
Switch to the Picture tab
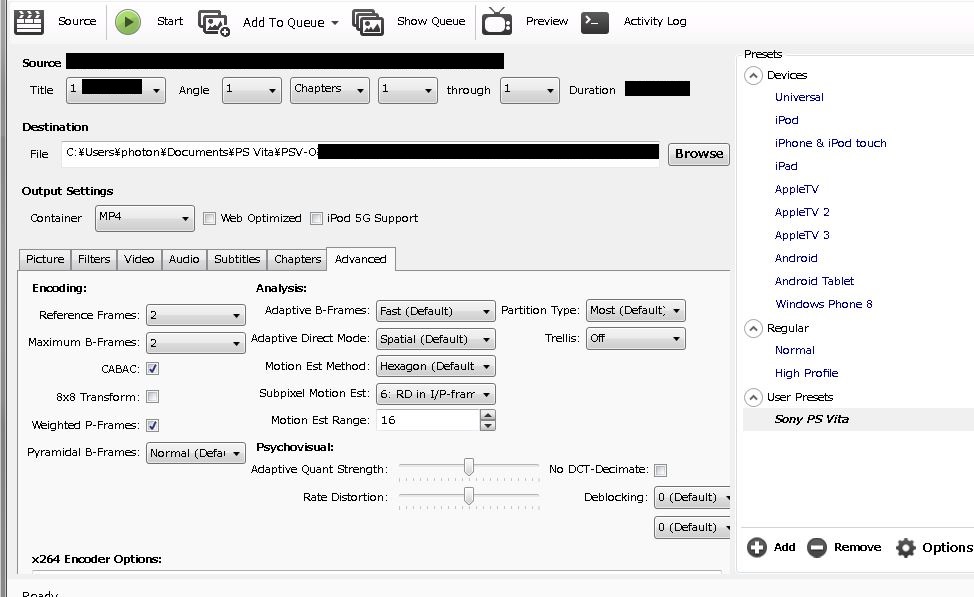click(45, 260)
